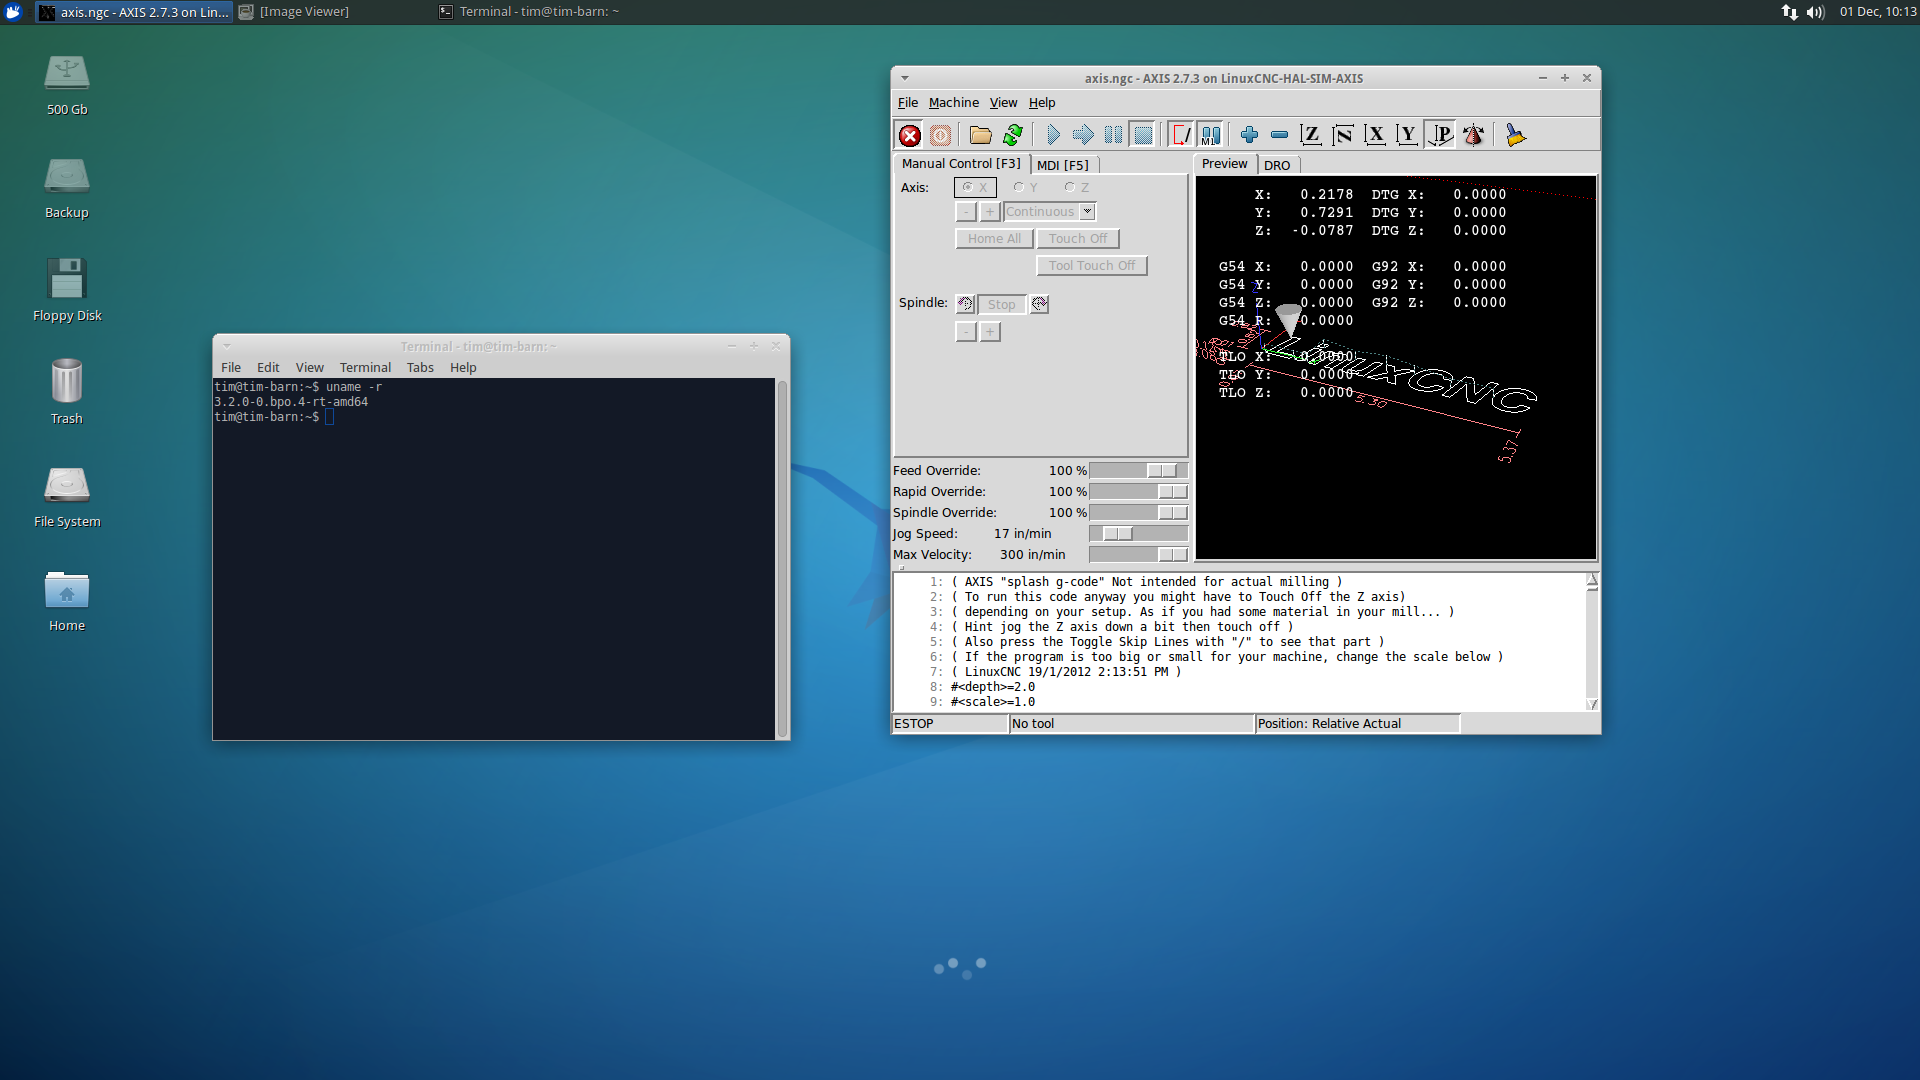The image size is (1920, 1080).
Task: Select the Side (X) view icon
Action: point(1375,135)
